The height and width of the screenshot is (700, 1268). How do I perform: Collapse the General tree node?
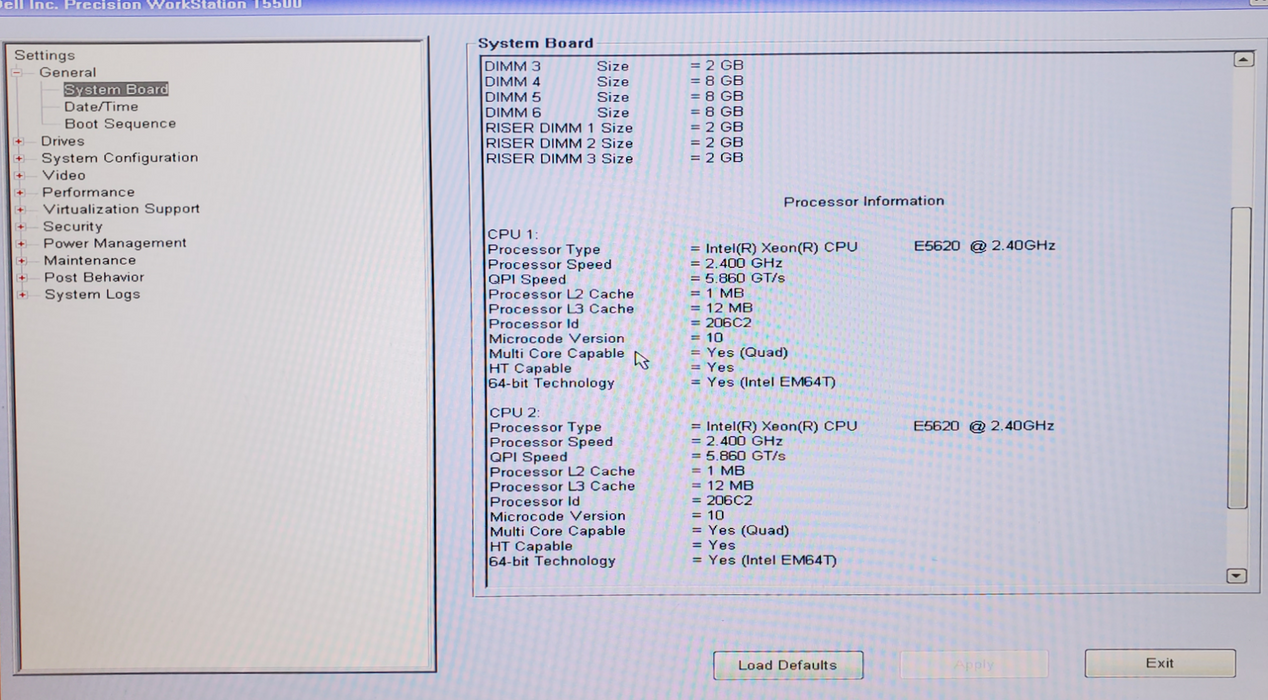pos(17,72)
